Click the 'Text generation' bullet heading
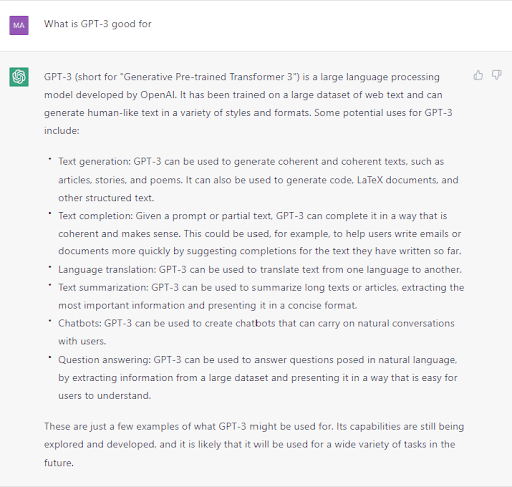The image size is (512, 487). 94,162
